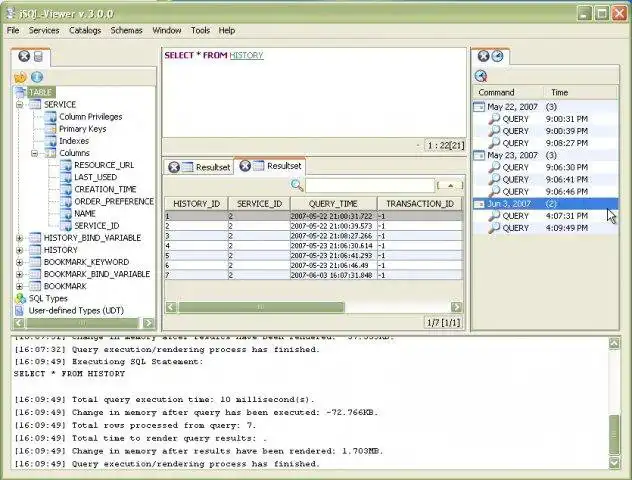Close the first Resultset tab
Screen dimensions: 632x480
point(174,167)
